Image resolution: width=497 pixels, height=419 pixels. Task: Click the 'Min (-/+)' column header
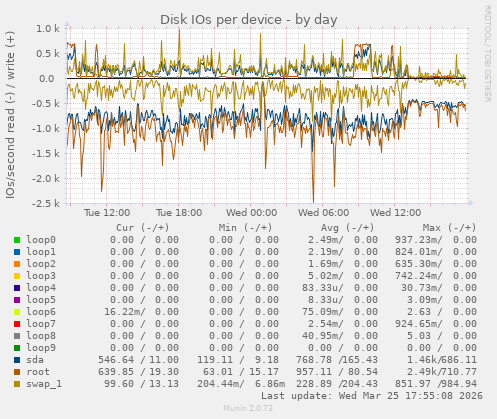click(x=245, y=228)
